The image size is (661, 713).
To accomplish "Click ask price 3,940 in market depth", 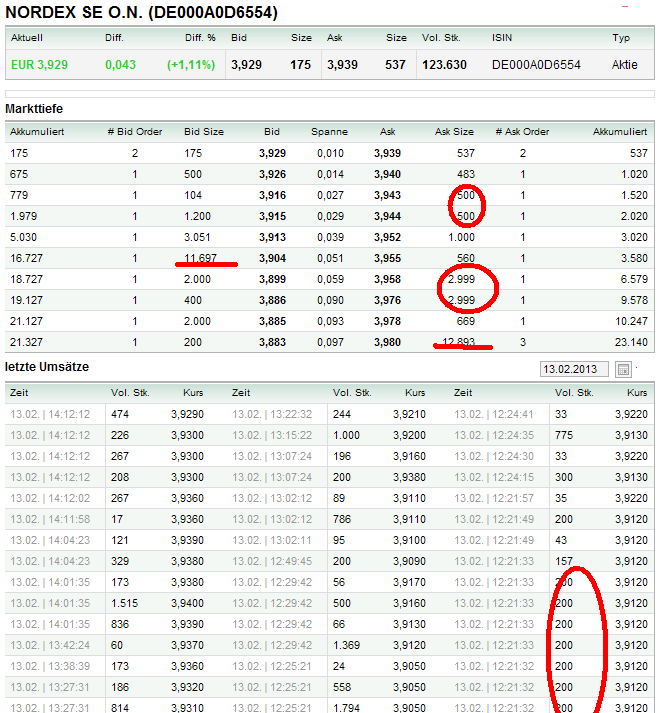I will pos(387,174).
